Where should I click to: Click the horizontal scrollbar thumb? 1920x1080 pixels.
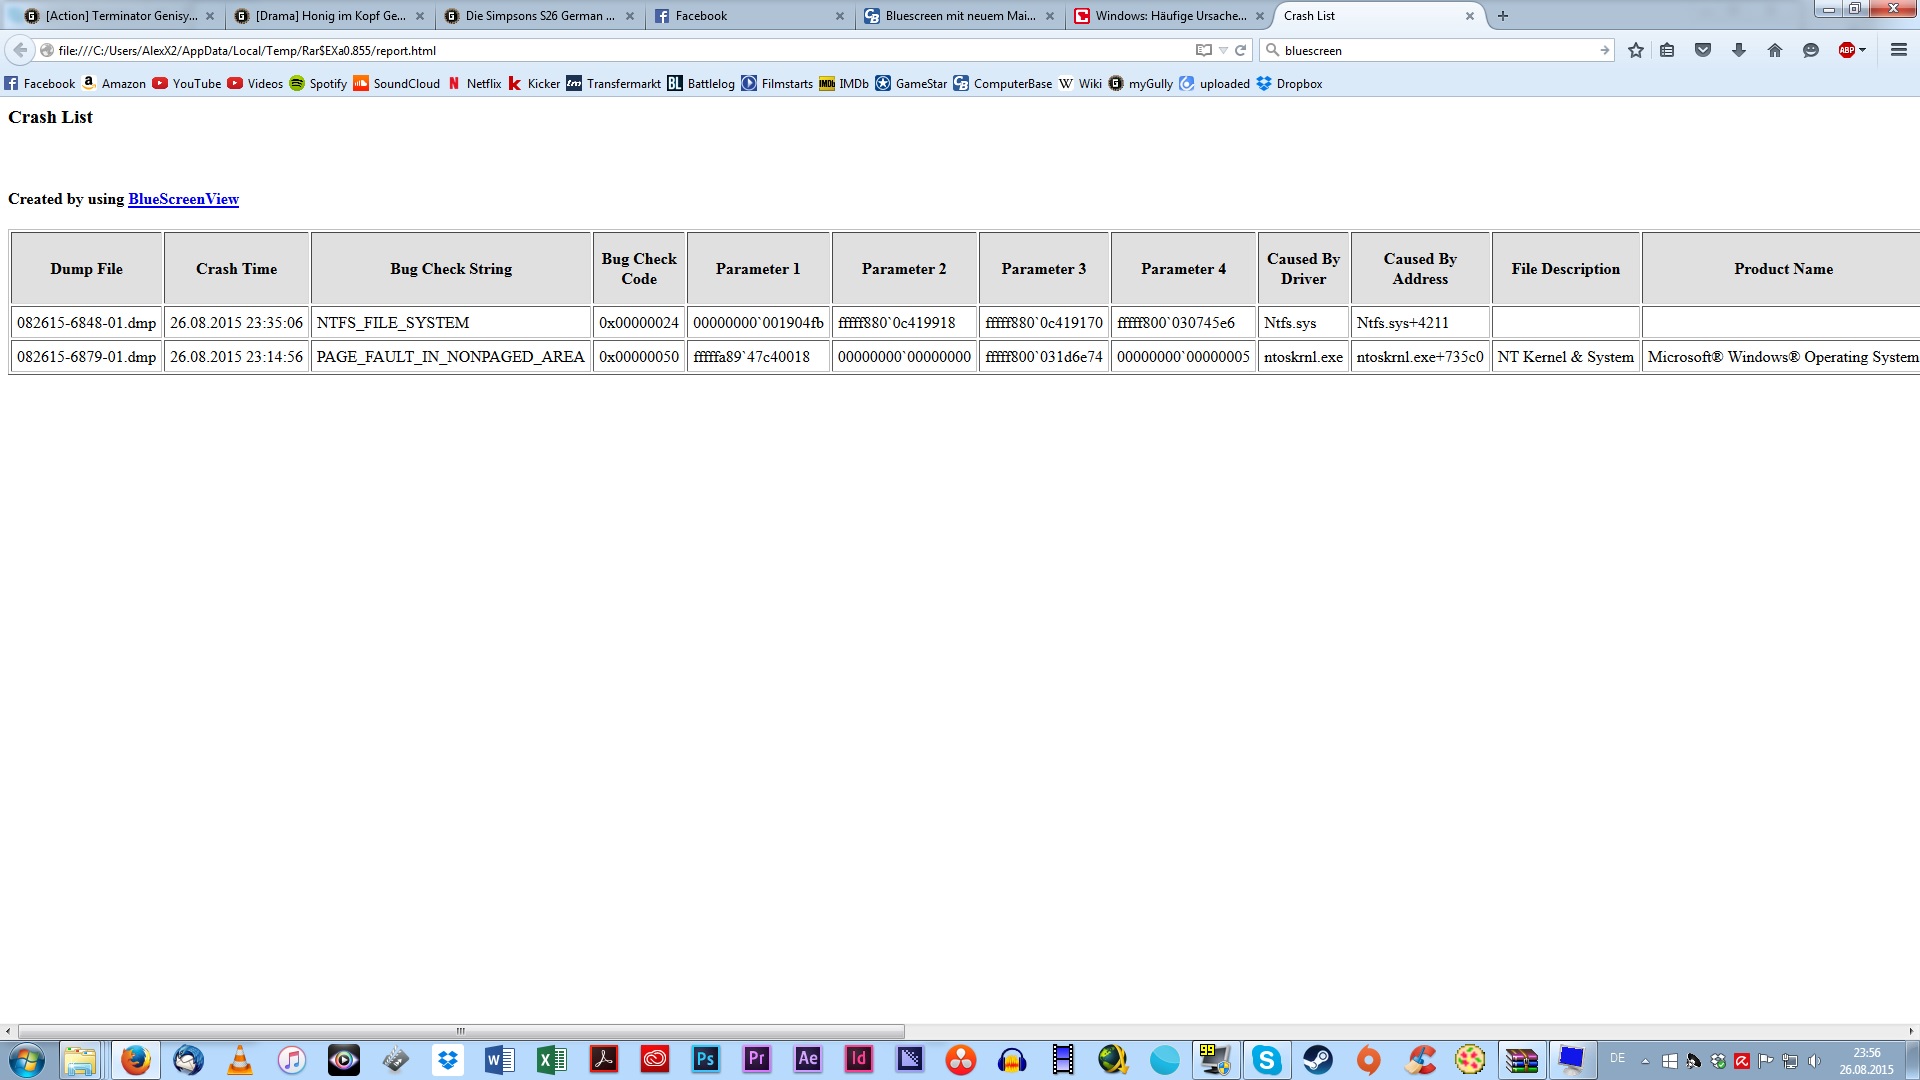coord(460,1031)
